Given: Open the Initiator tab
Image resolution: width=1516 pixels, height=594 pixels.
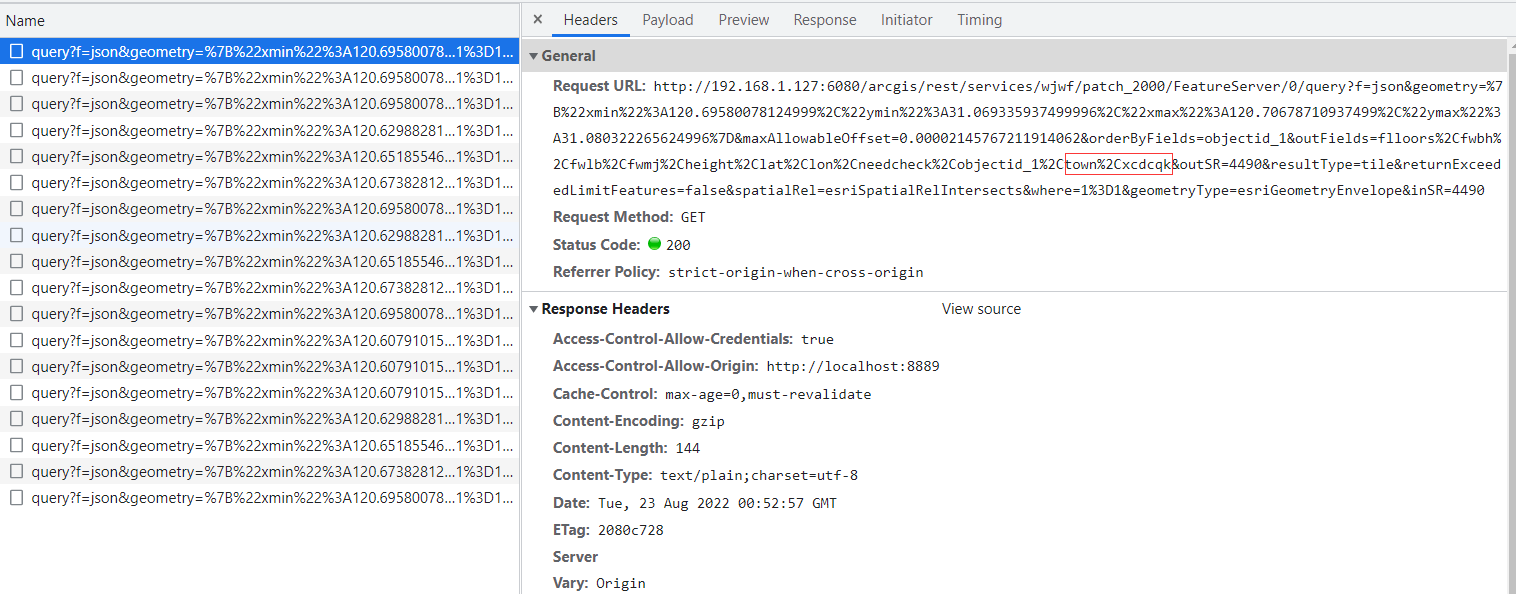Looking at the screenshot, I should point(907,20).
